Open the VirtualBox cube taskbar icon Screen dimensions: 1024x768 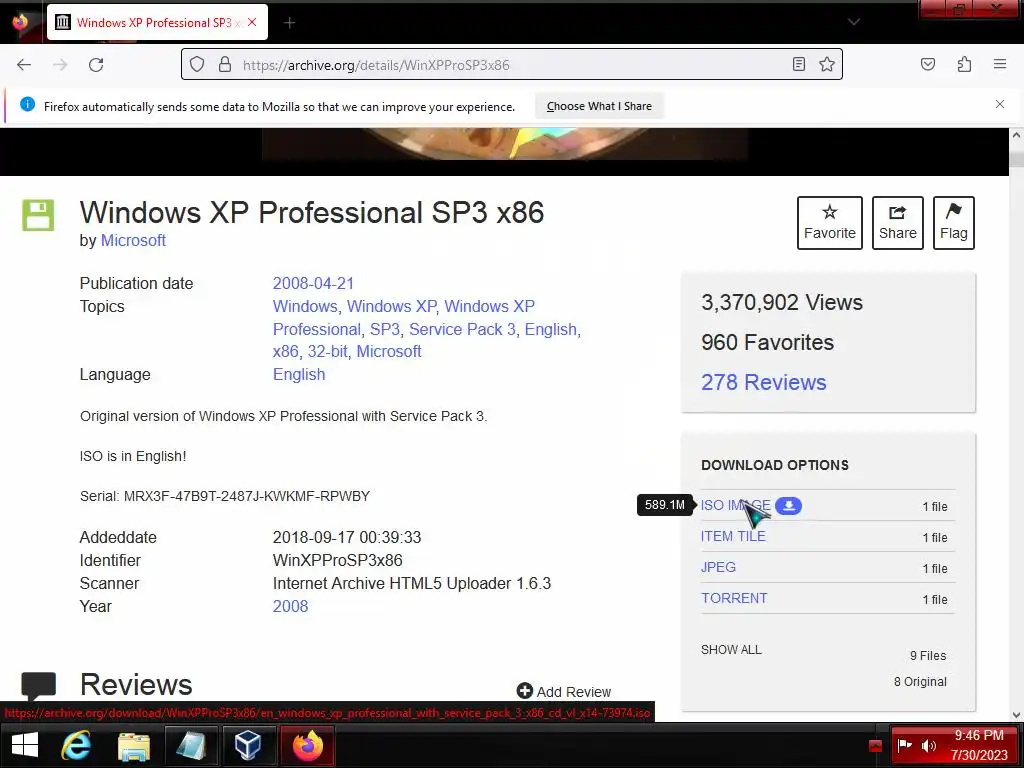248,745
